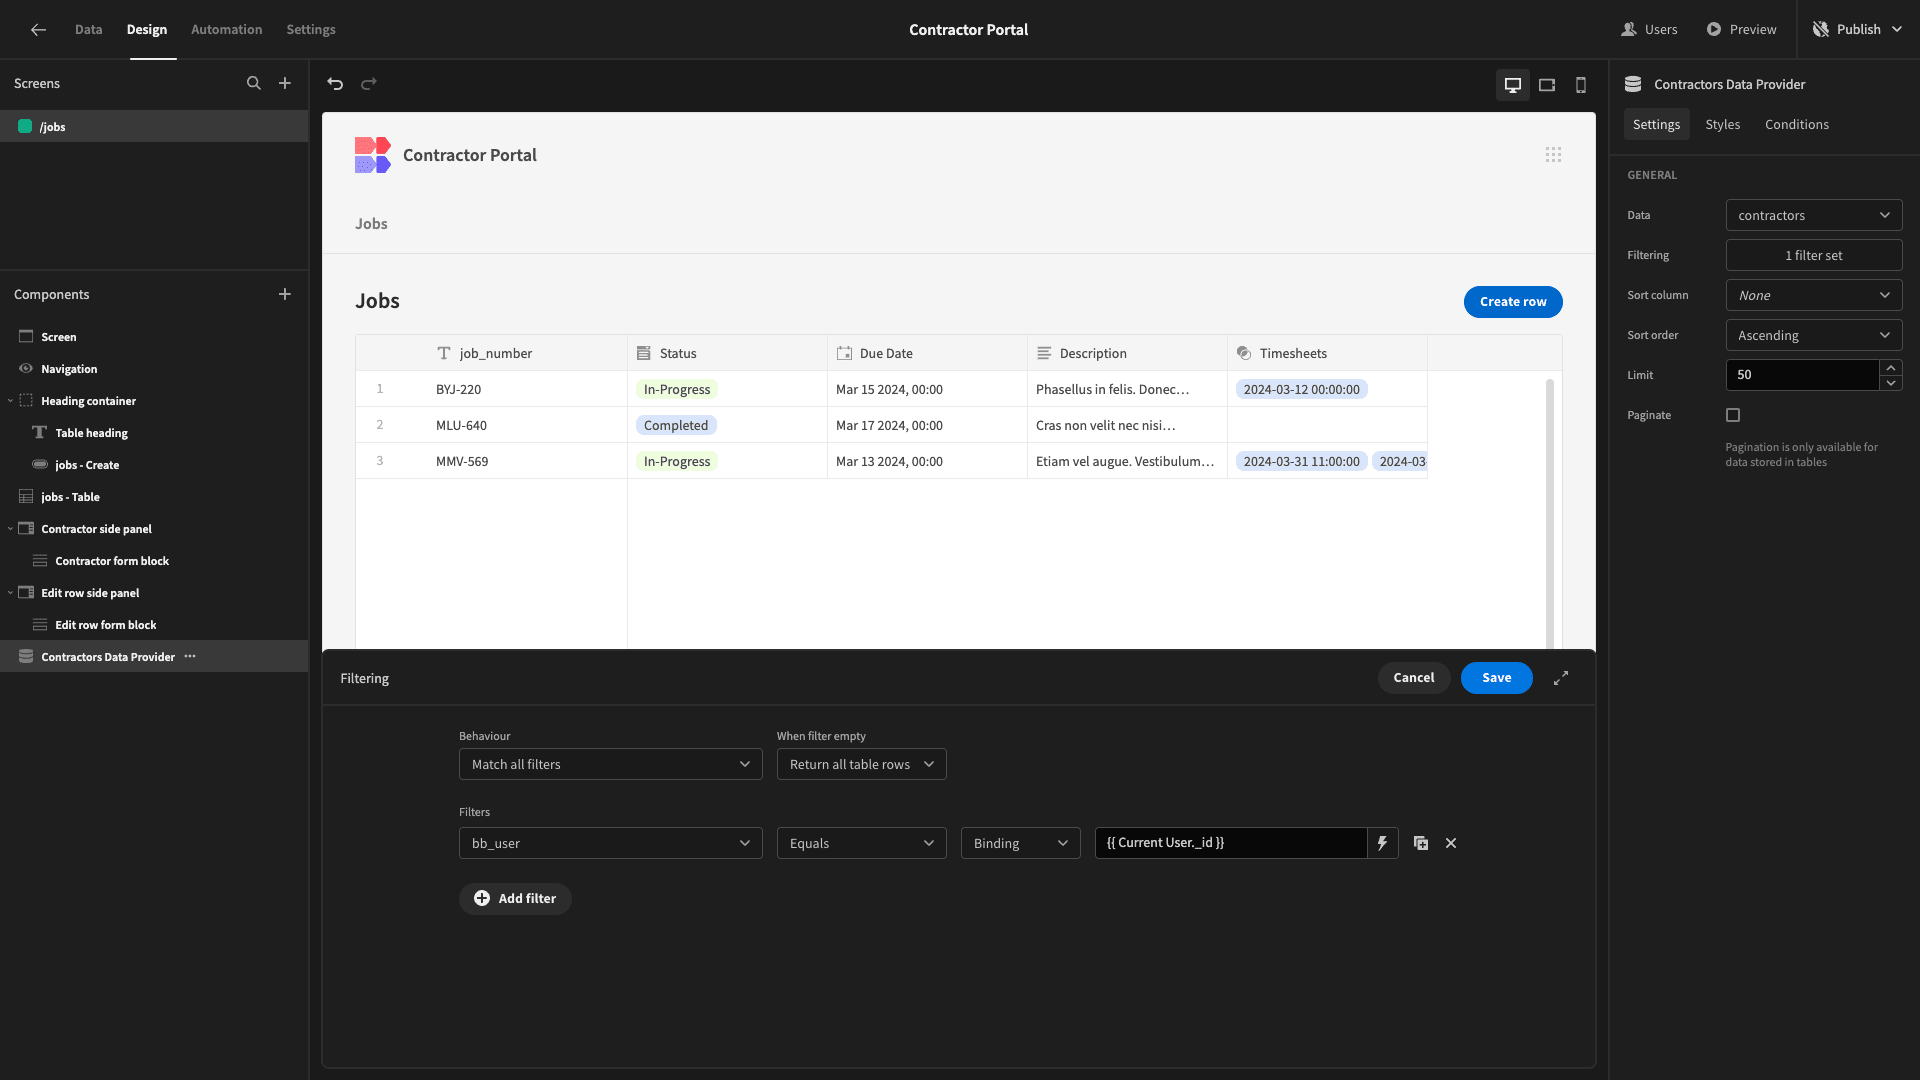
Task: Decrease the Limit value stepper
Action: tap(1891, 383)
